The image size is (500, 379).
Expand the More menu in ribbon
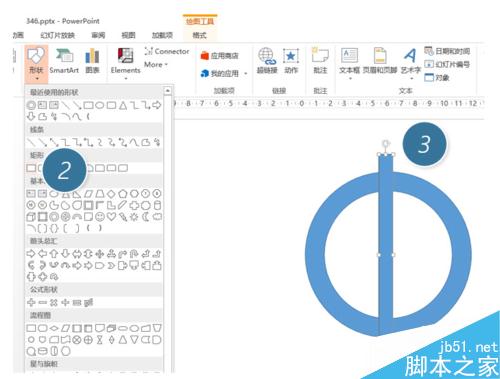pos(156,65)
